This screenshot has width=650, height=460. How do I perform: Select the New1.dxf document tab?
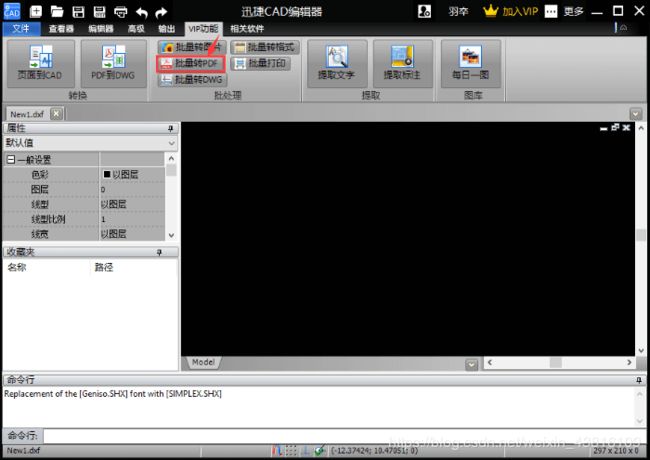[x=27, y=114]
